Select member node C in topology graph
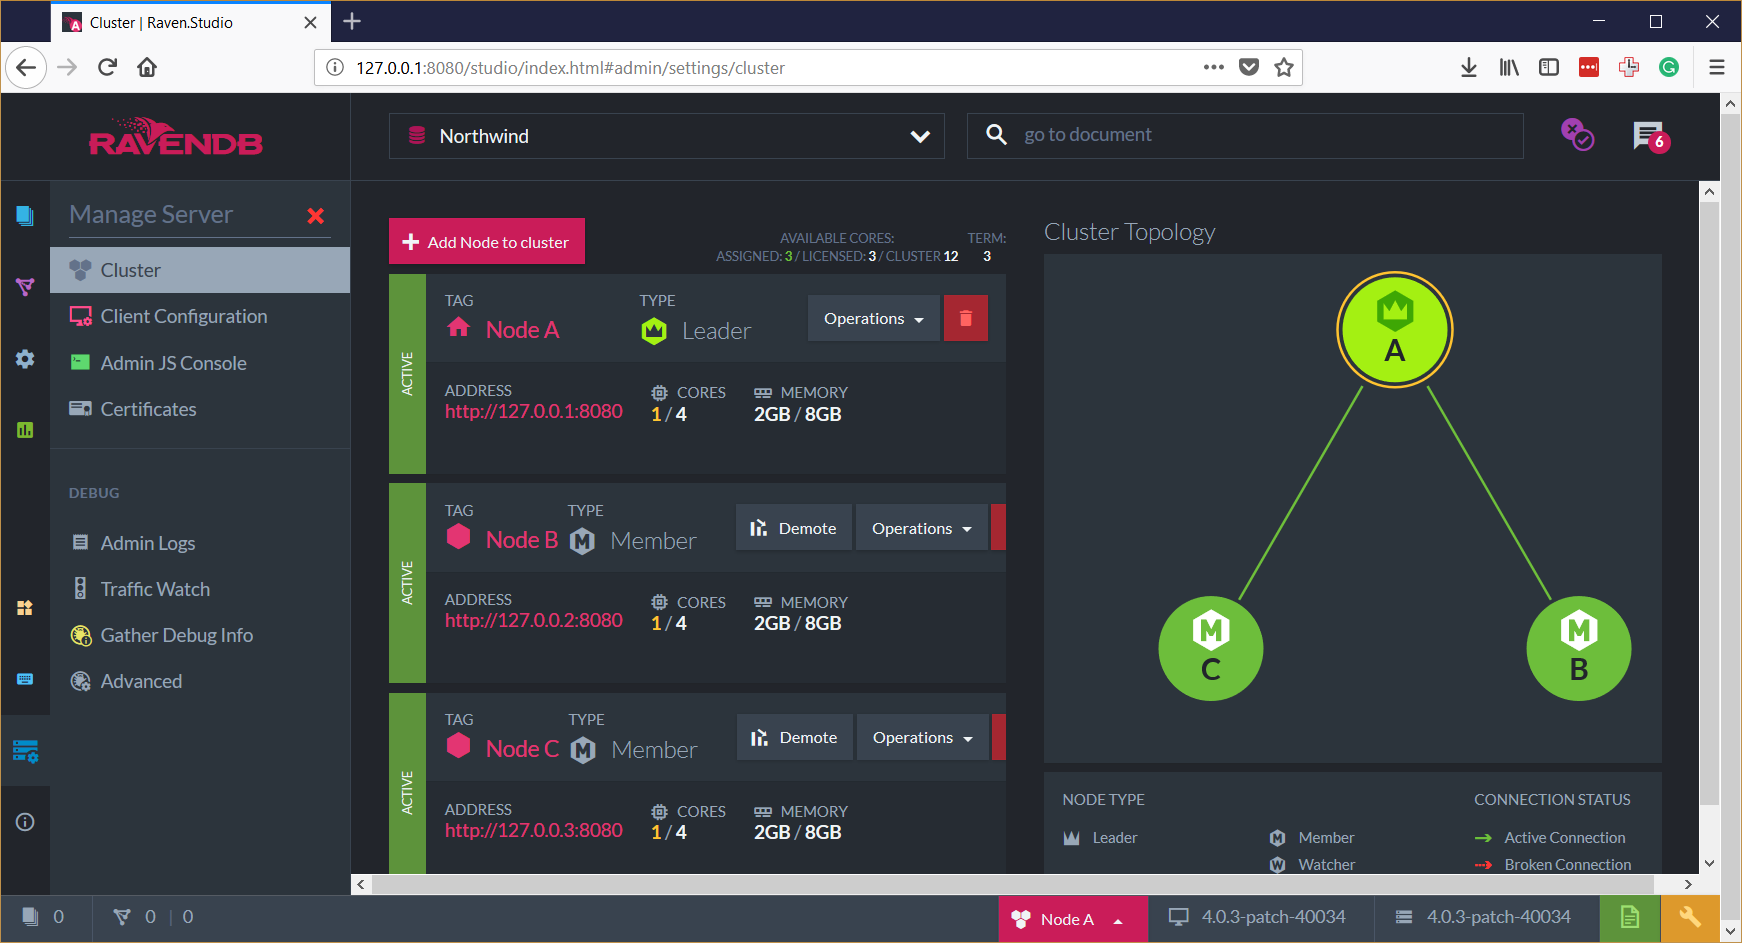Image resolution: width=1742 pixels, height=943 pixels. (x=1211, y=649)
